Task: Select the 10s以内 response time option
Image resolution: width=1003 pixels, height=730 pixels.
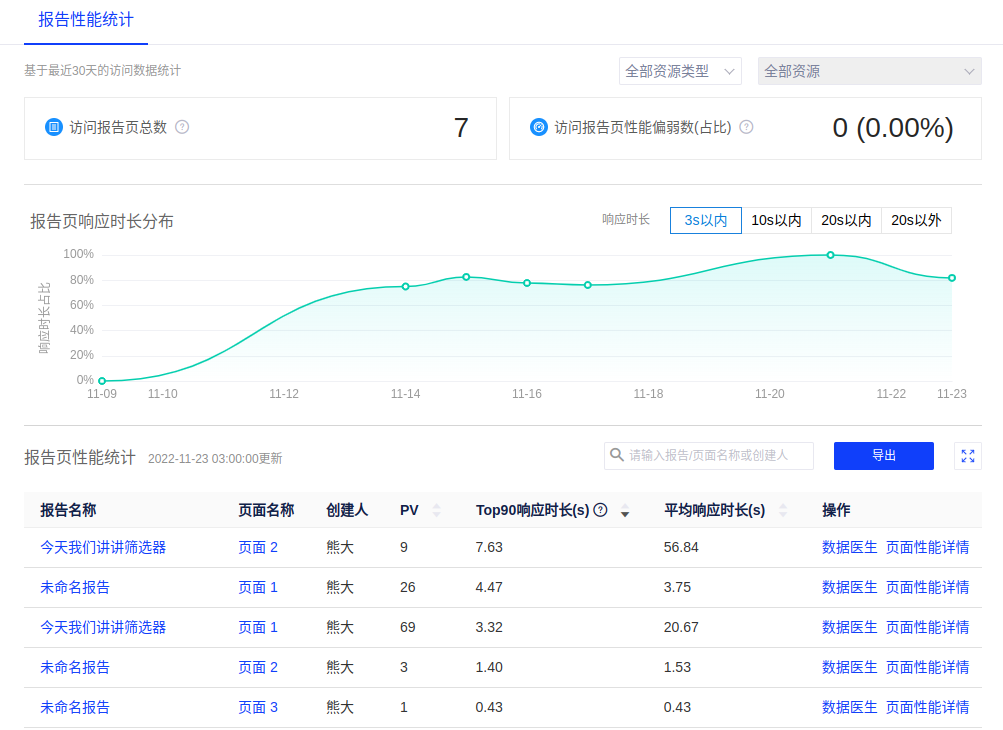Action: 776,220
